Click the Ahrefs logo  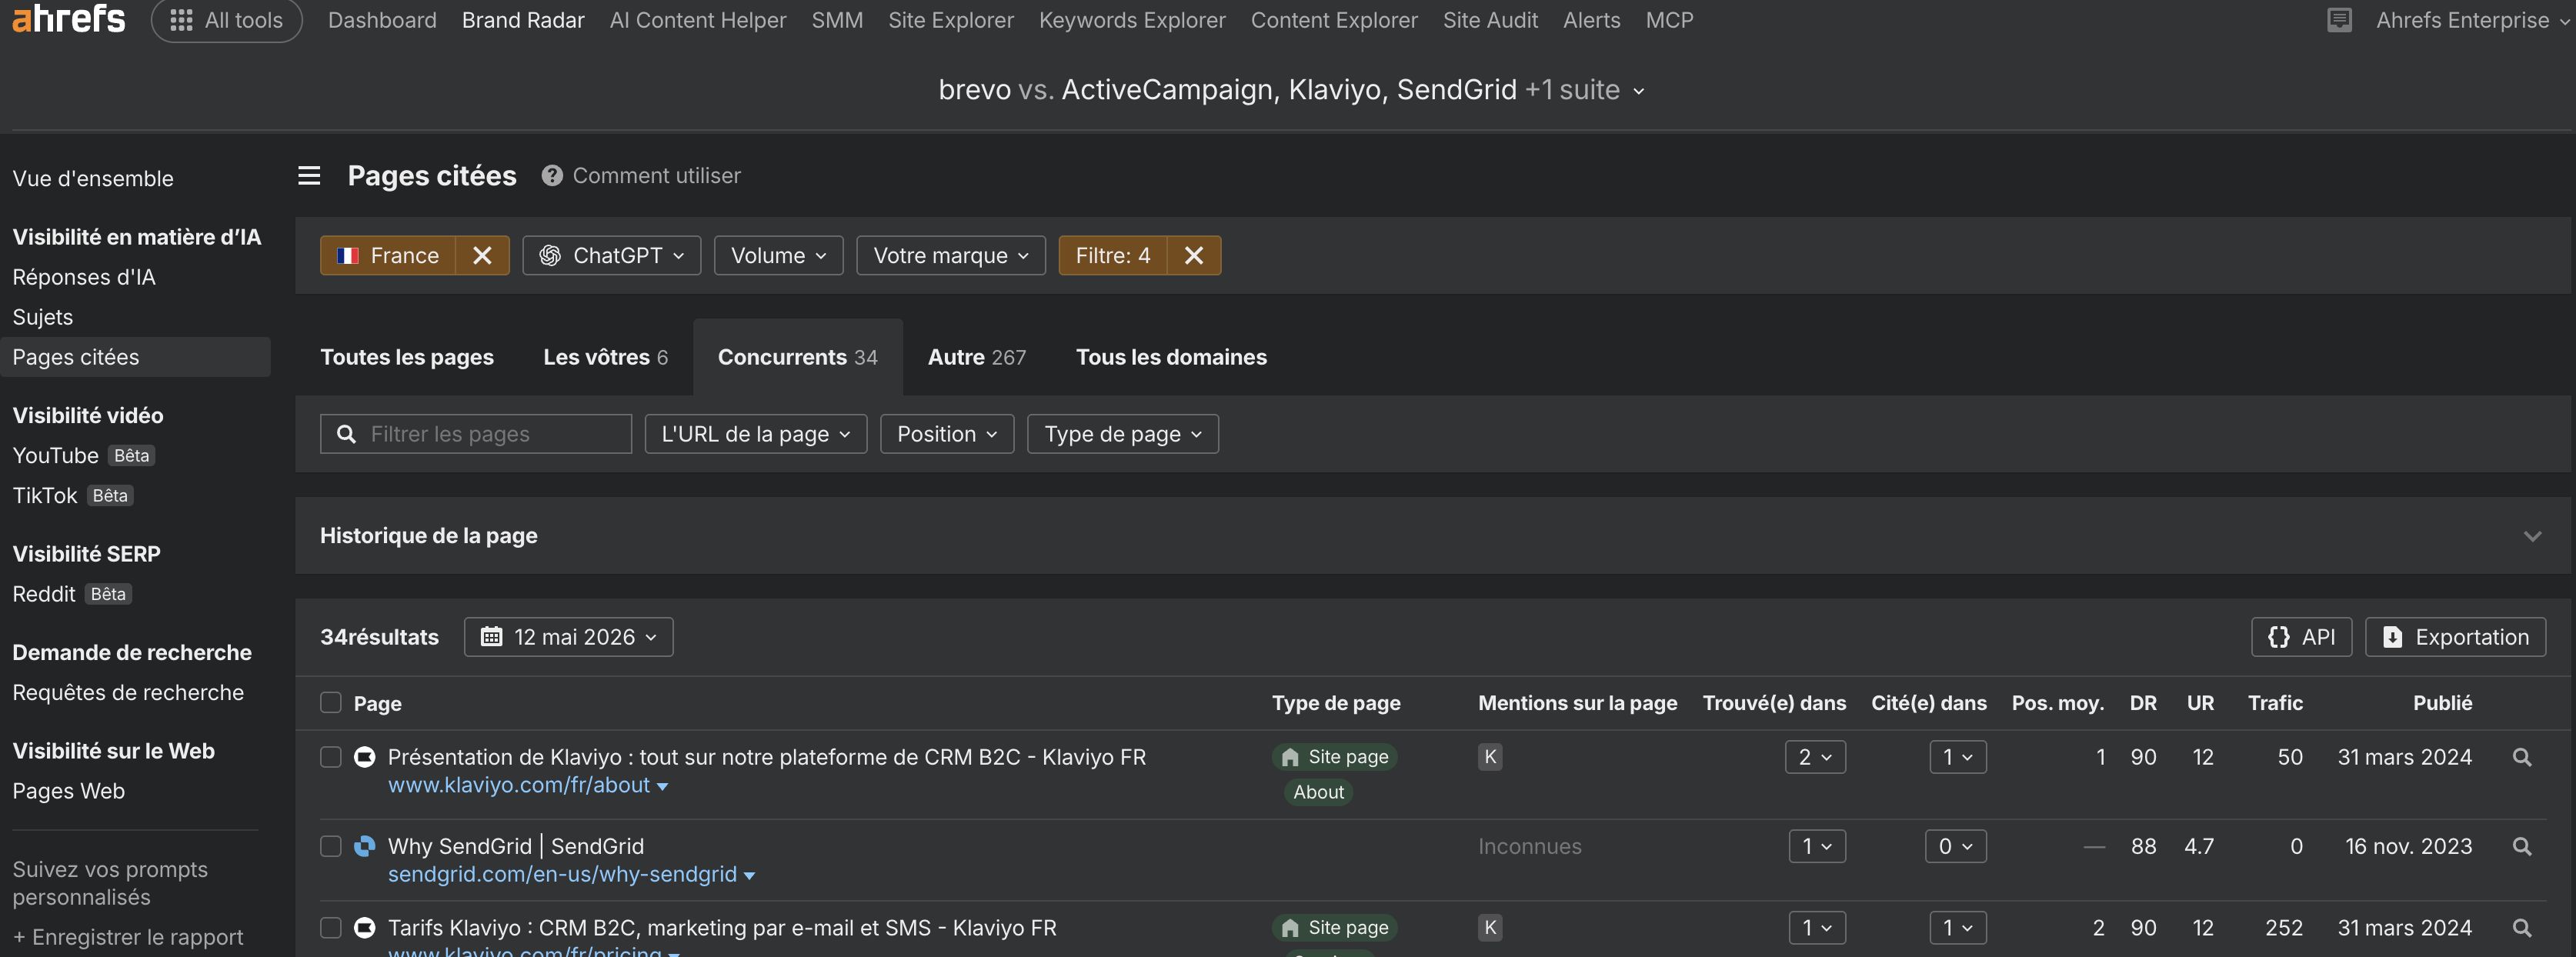coord(68,19)
